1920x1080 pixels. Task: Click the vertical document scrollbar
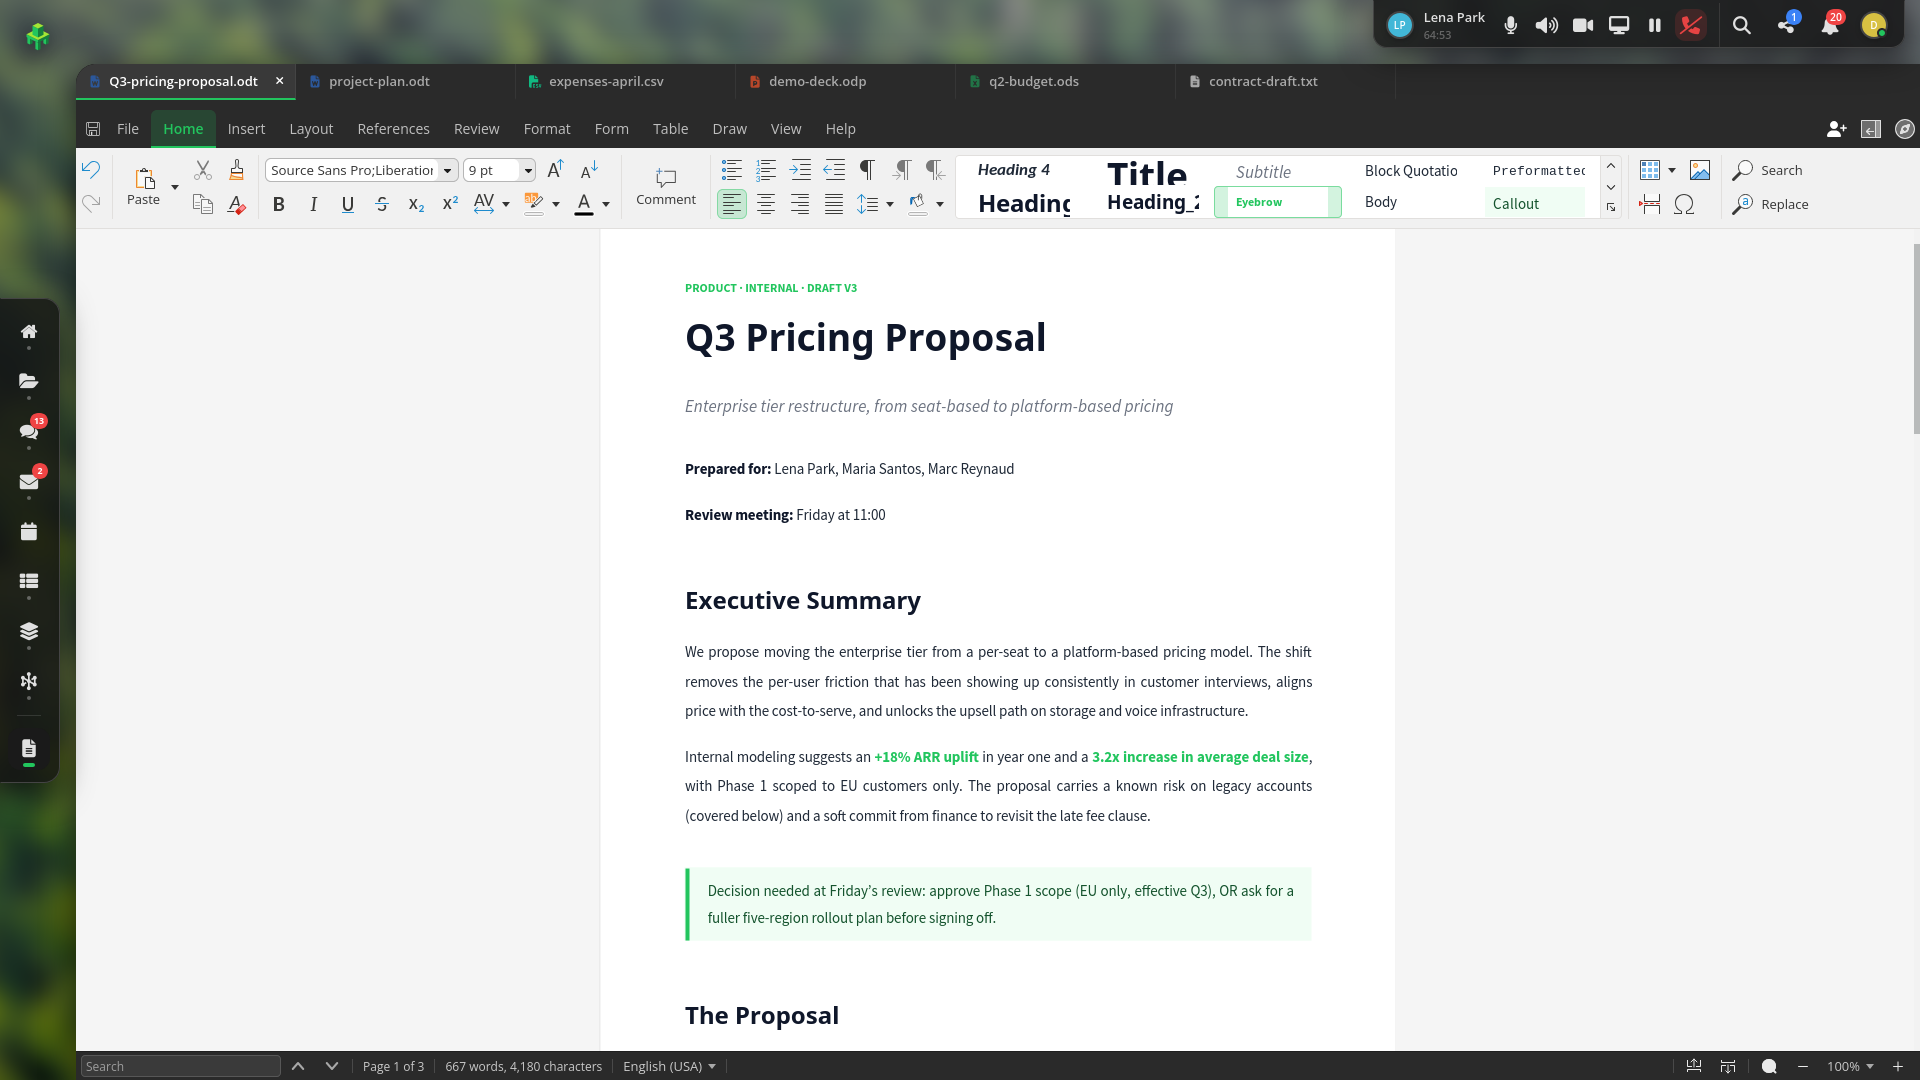(x=1915, y=338)
